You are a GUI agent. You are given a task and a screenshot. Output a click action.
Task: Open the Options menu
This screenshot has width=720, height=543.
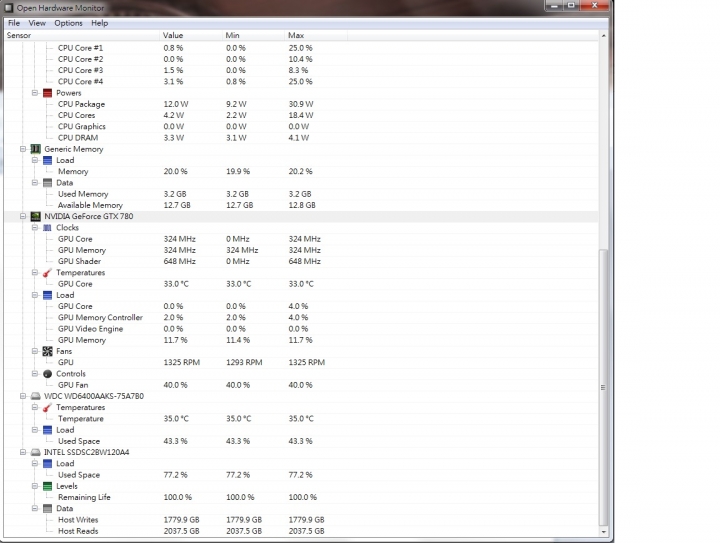68,23
